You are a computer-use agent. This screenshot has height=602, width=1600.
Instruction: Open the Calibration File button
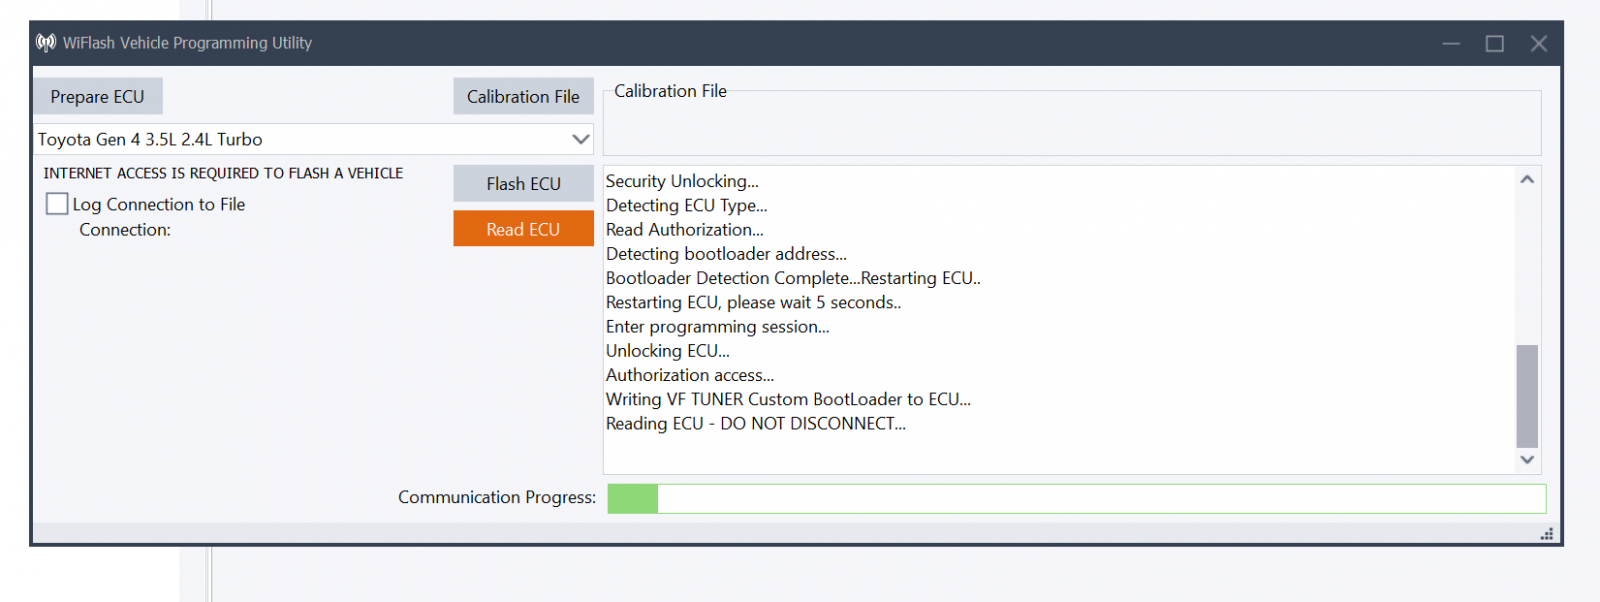[x=523, y=97]
